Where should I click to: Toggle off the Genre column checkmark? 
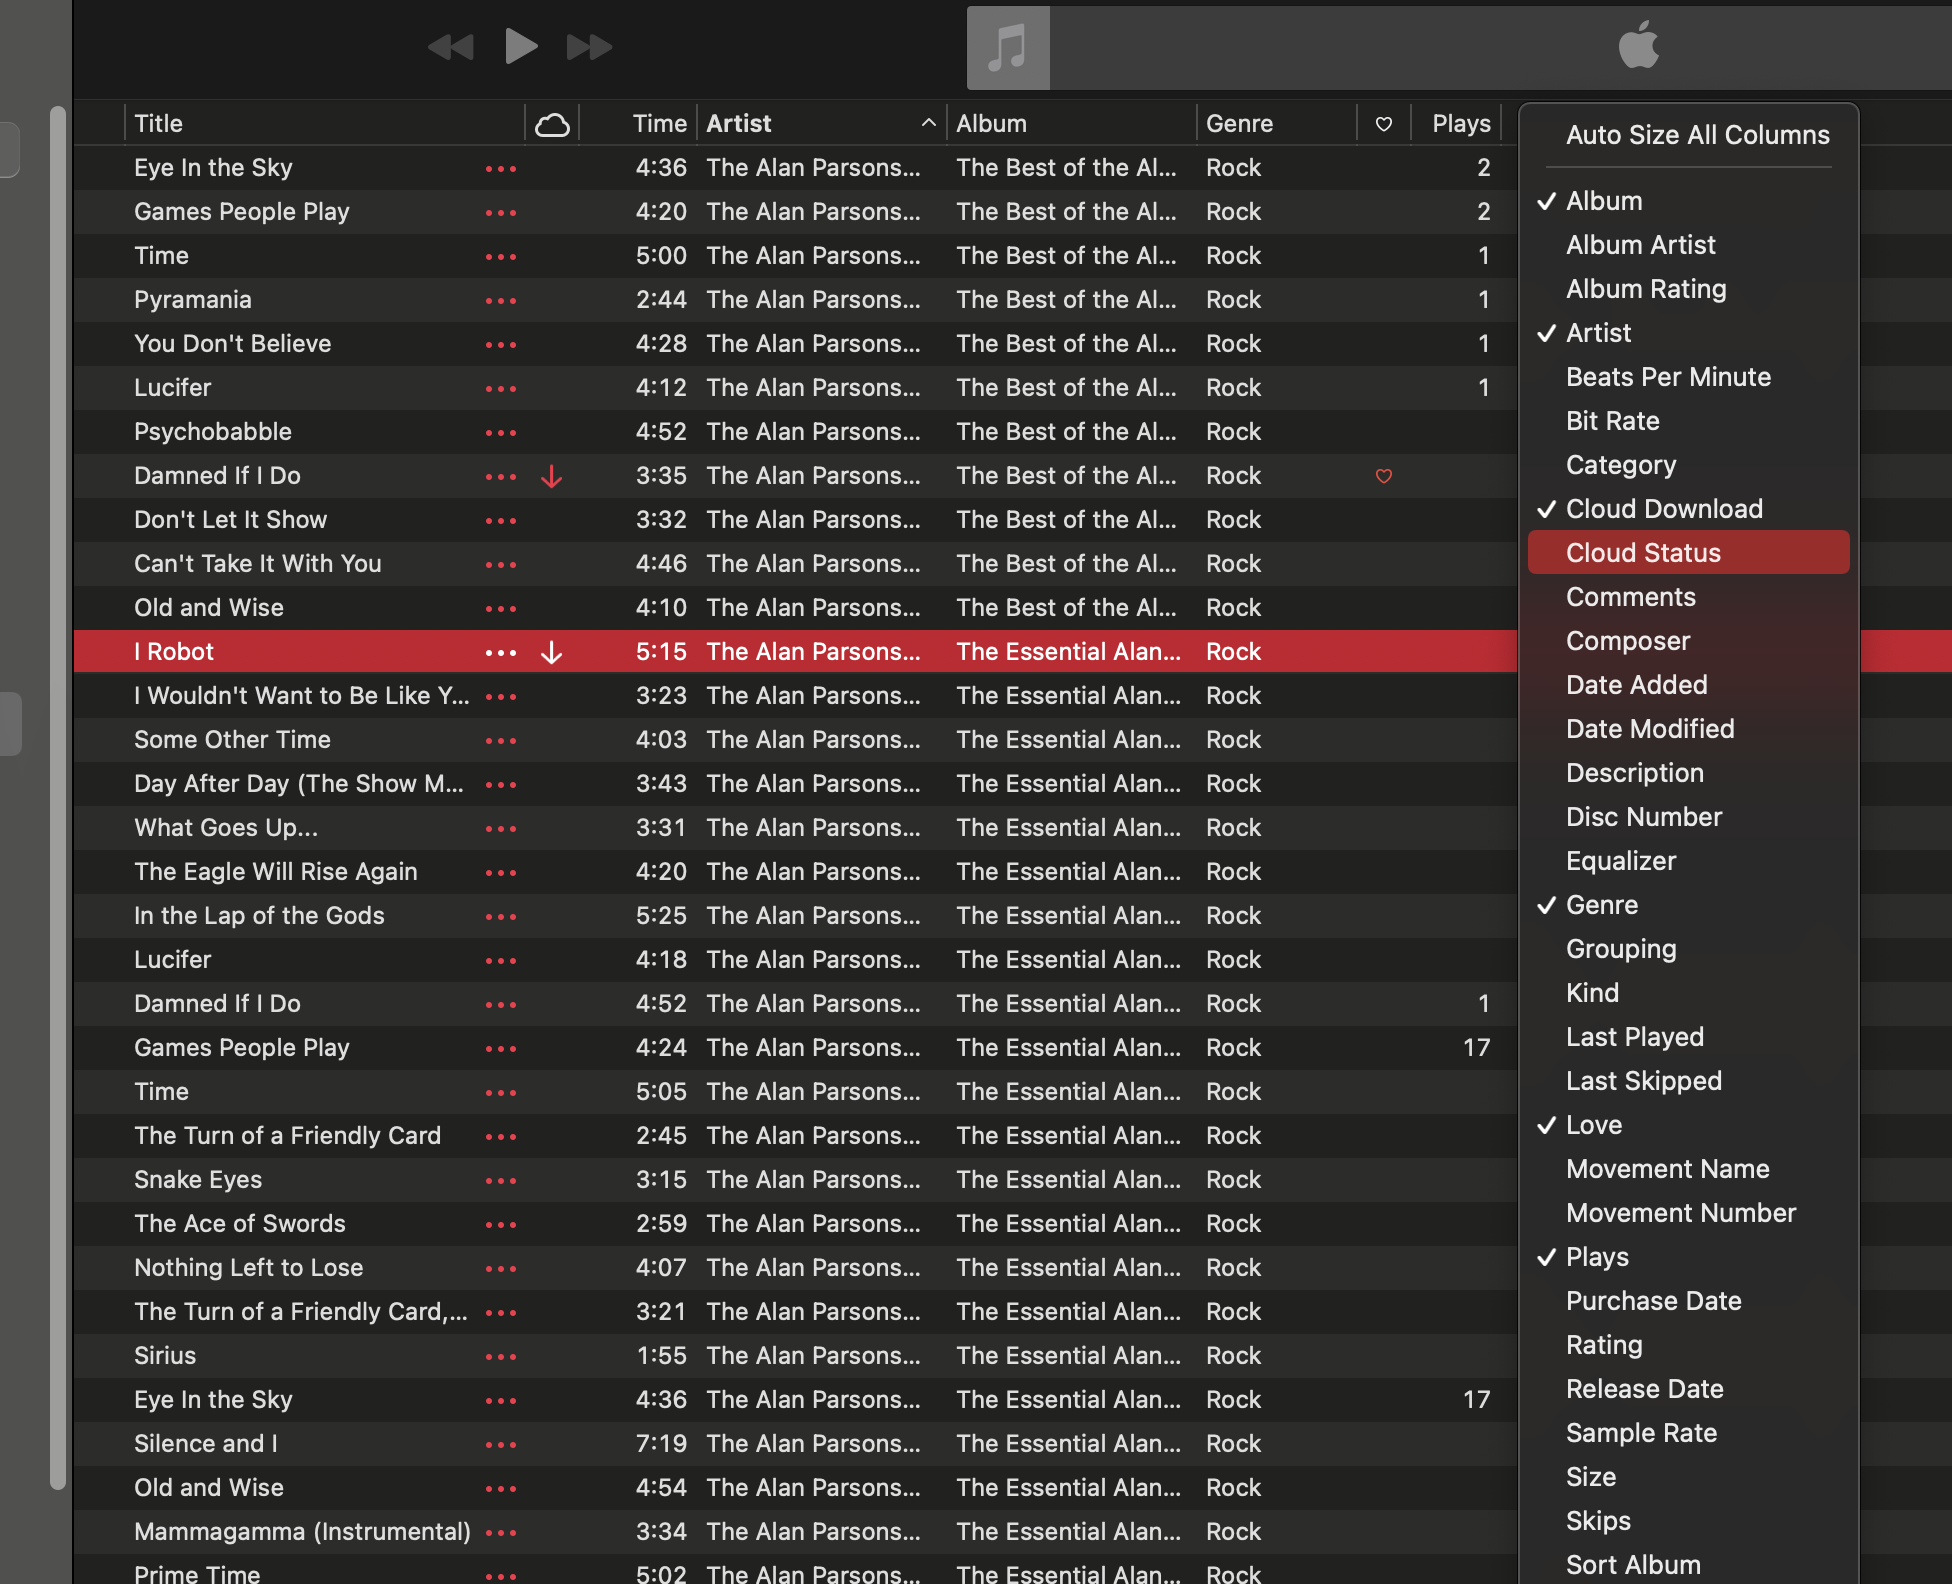[1601, 905]
